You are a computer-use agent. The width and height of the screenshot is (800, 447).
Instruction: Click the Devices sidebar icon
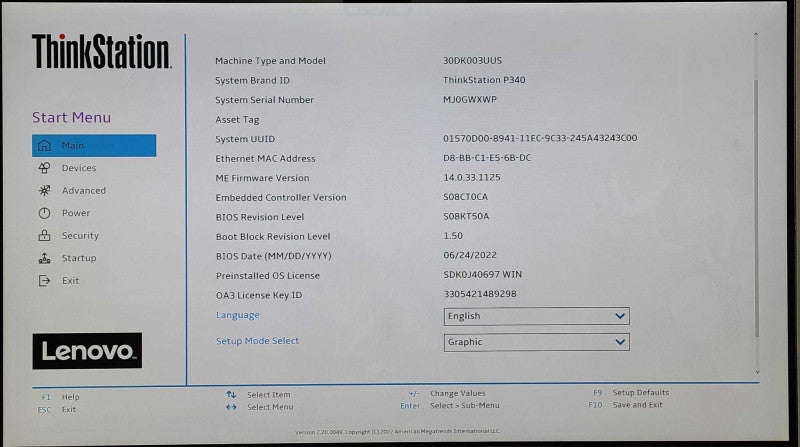click(44, 168)
